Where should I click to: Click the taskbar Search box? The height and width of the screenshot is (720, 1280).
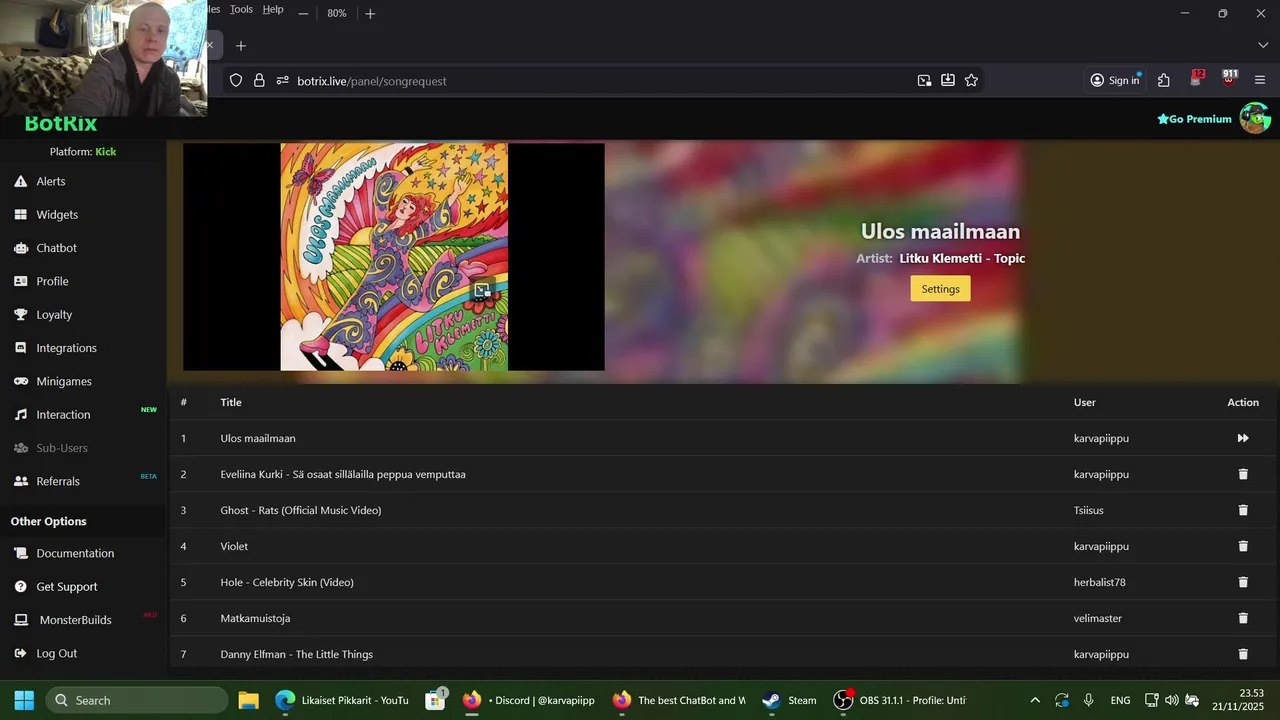point(136,700)
